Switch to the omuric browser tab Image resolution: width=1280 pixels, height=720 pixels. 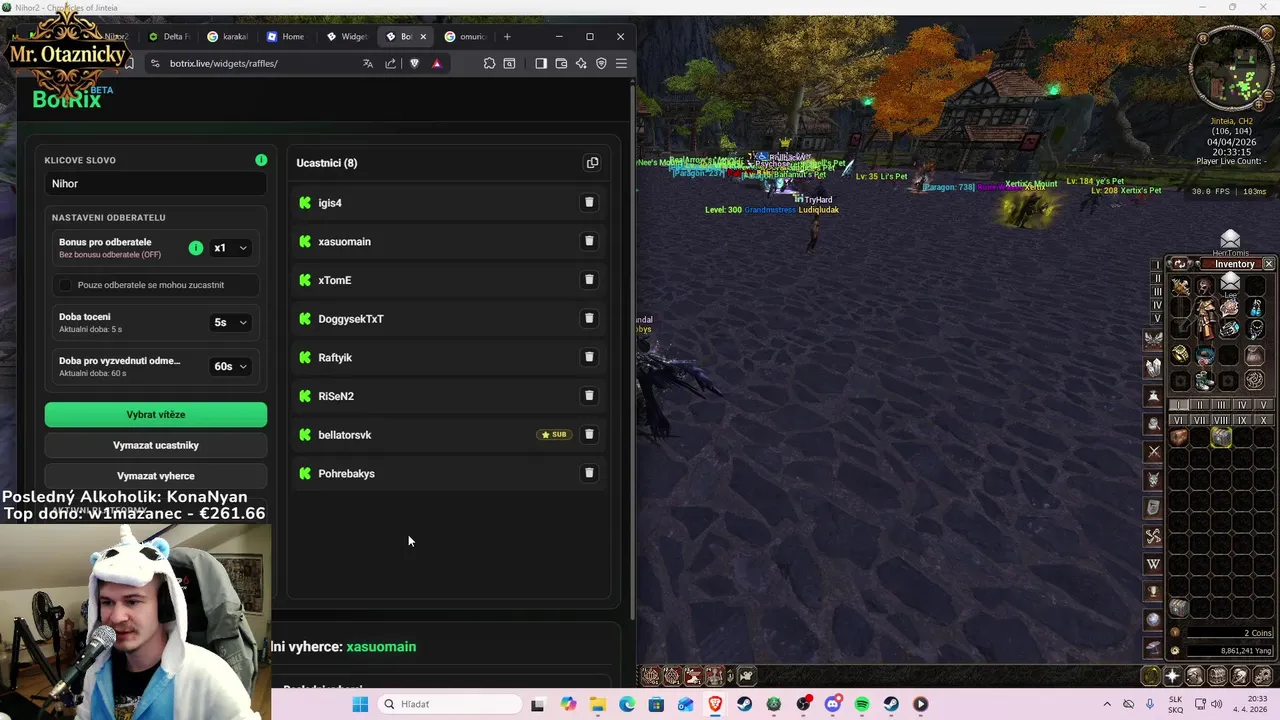click(465, 37)
